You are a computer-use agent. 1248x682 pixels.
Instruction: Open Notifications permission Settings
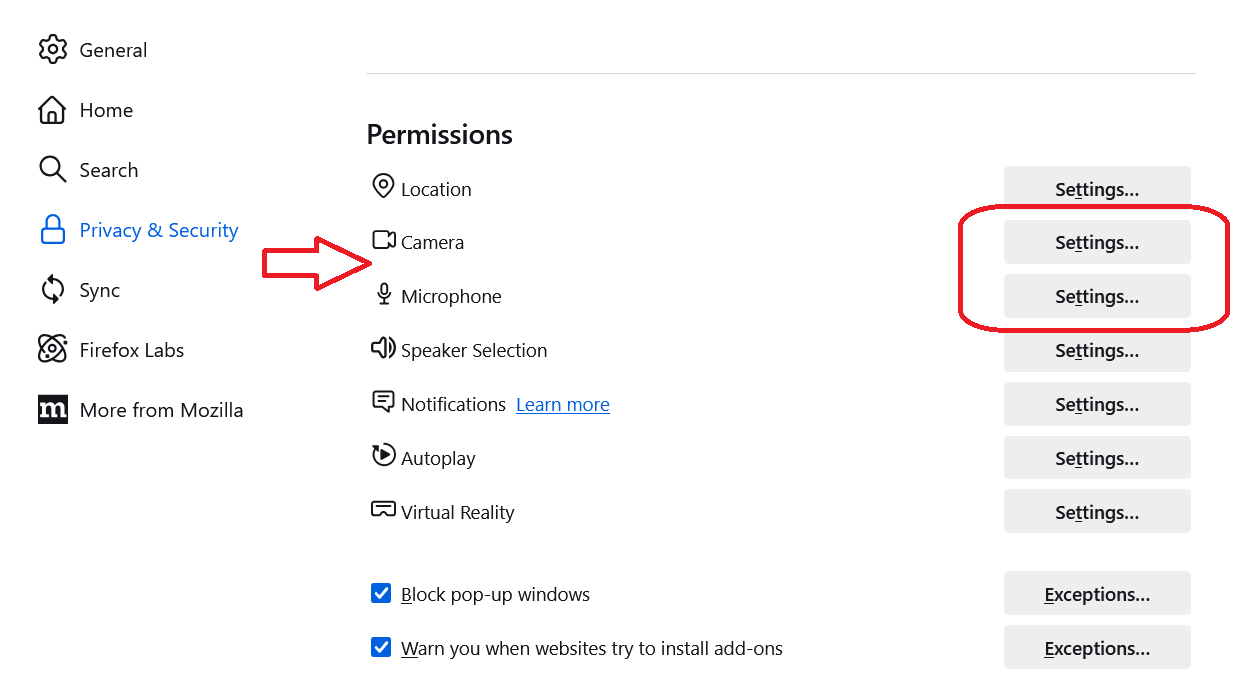[1096, 405]
